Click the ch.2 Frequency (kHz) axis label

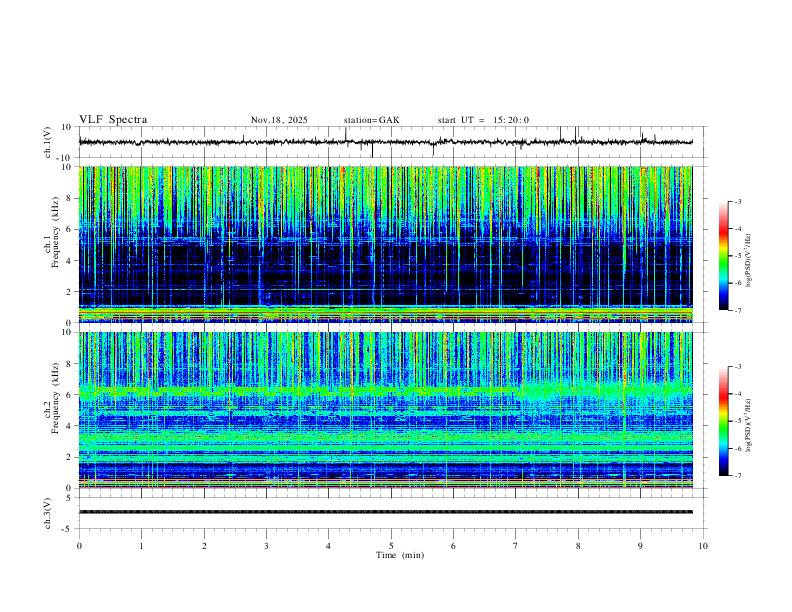[52, 398]
